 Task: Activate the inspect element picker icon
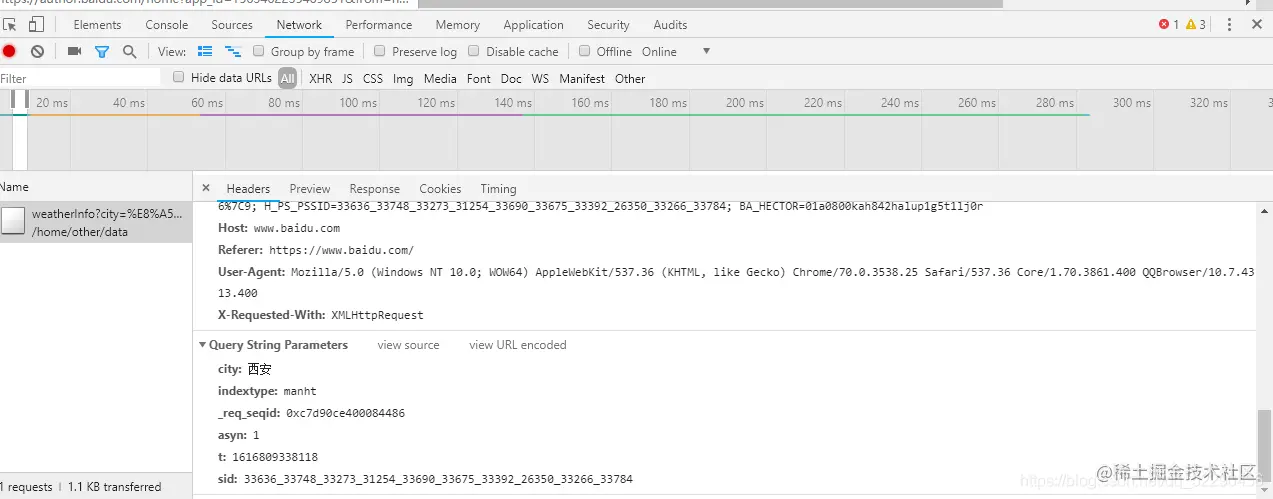pos(10,25)
